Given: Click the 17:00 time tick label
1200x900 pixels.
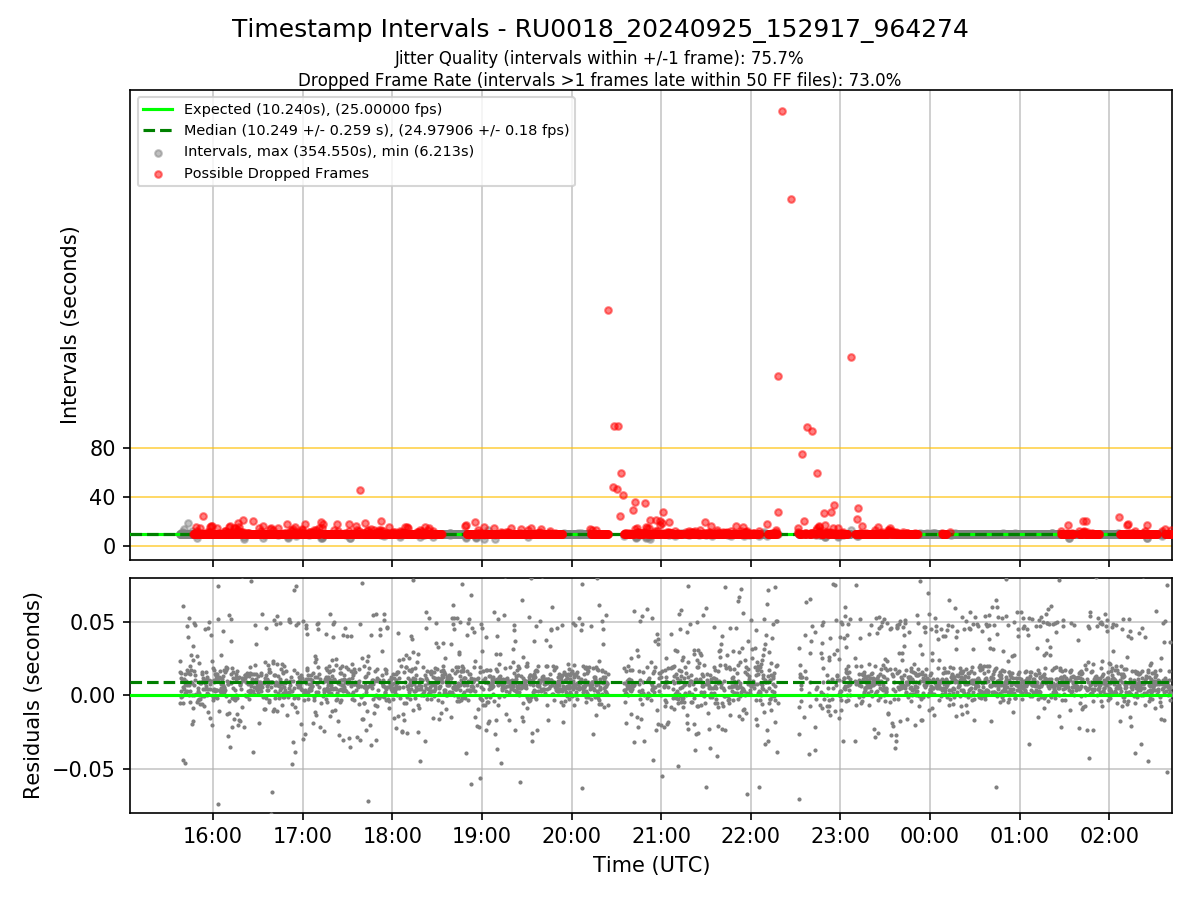Looking at the screenshot, I should (303, 835).
